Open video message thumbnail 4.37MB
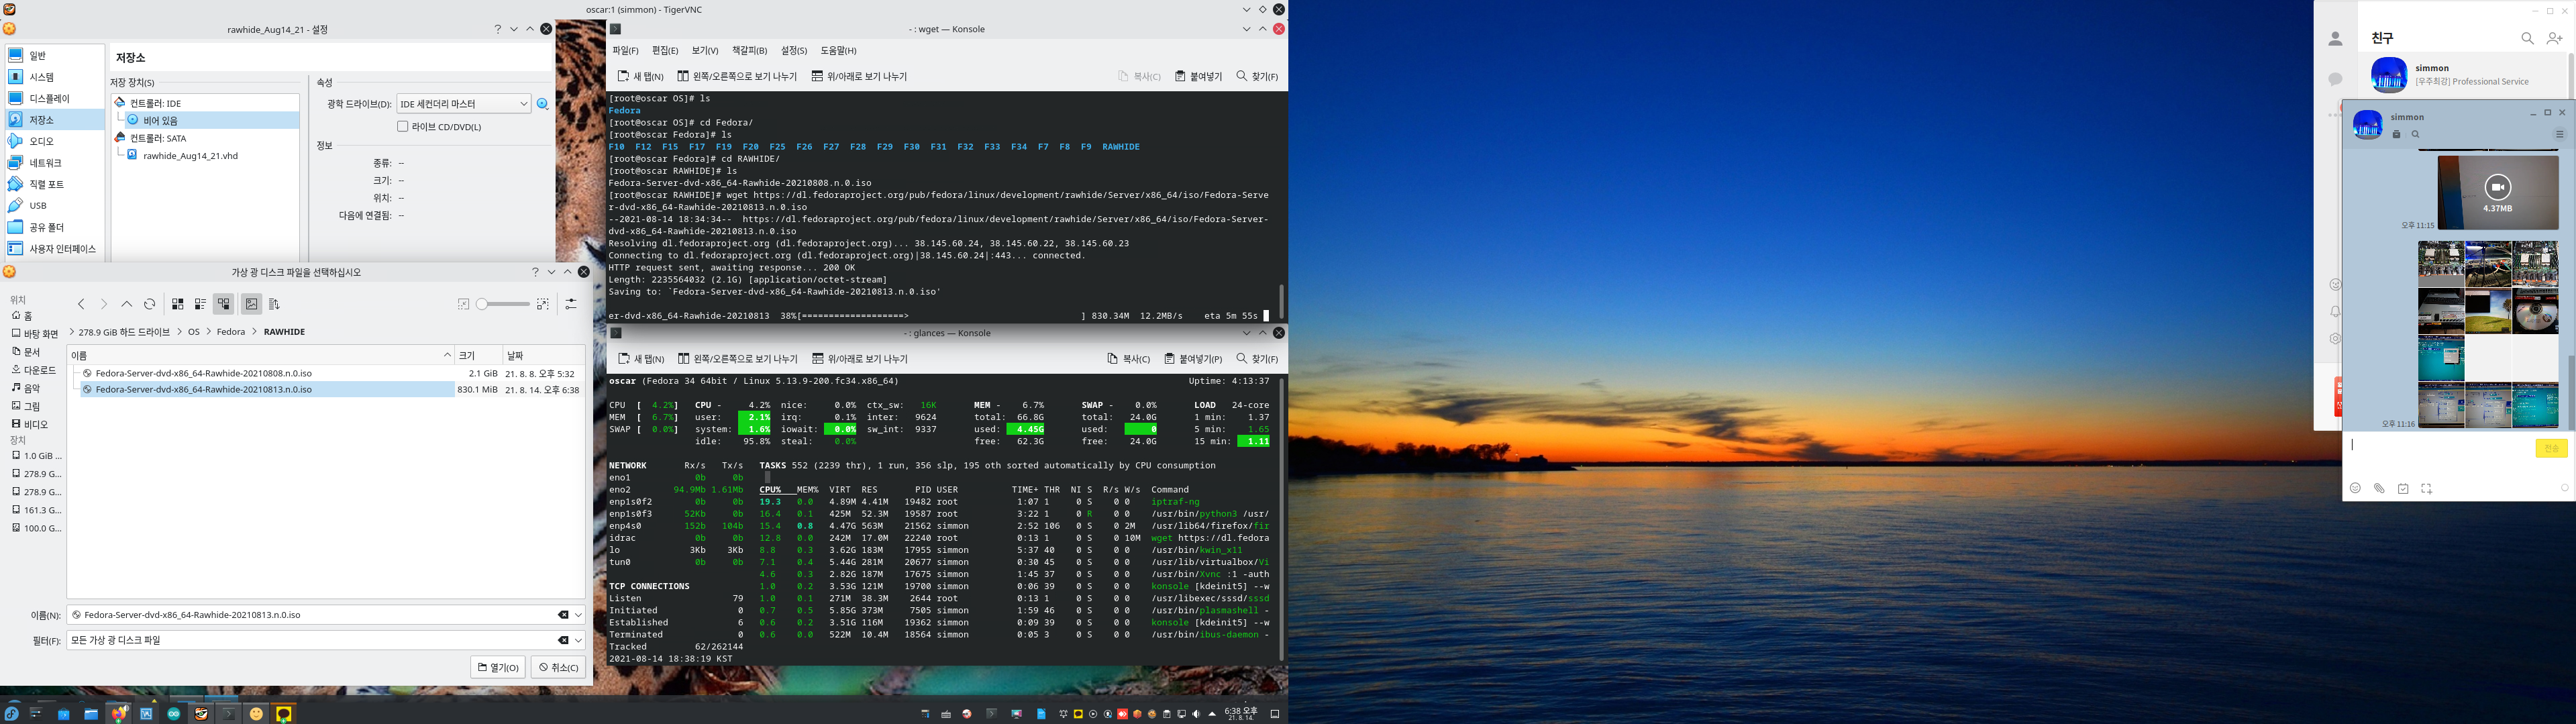 tap(2497, 193)
